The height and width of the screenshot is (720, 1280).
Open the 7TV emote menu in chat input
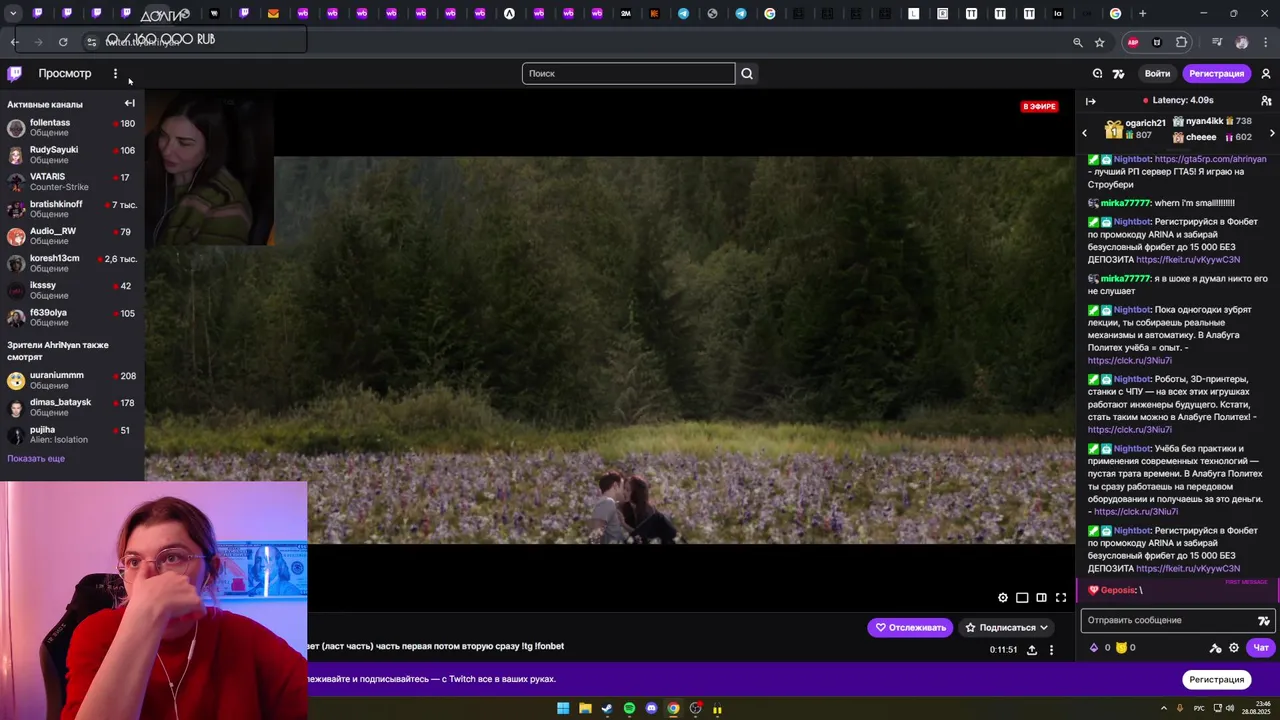[1263, 620]
